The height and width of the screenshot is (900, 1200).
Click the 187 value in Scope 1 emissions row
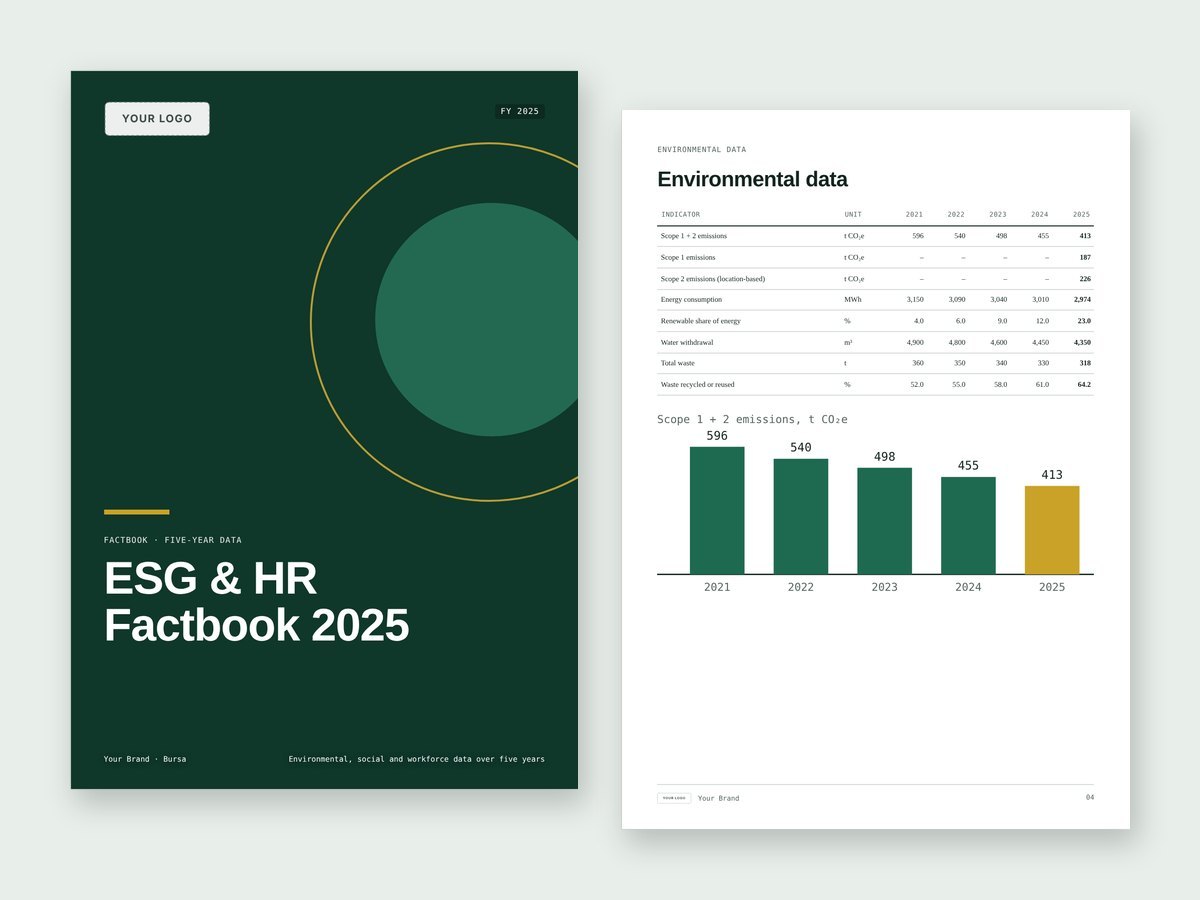1085,257
